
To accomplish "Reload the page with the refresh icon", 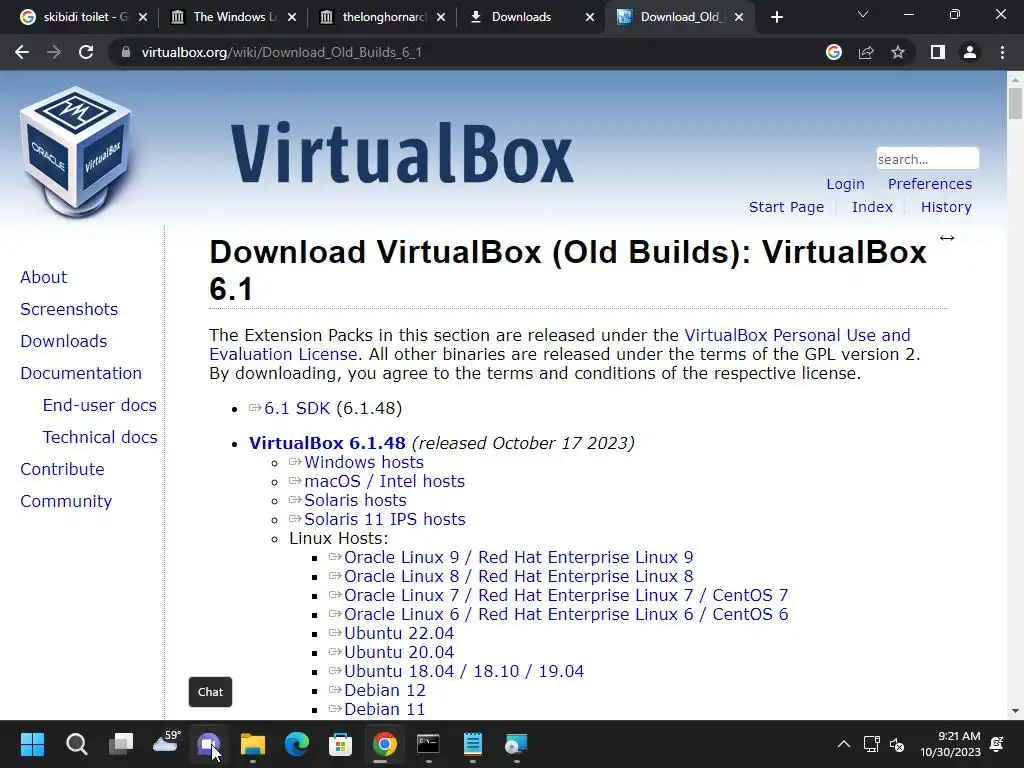I will [x=86, y=52].
